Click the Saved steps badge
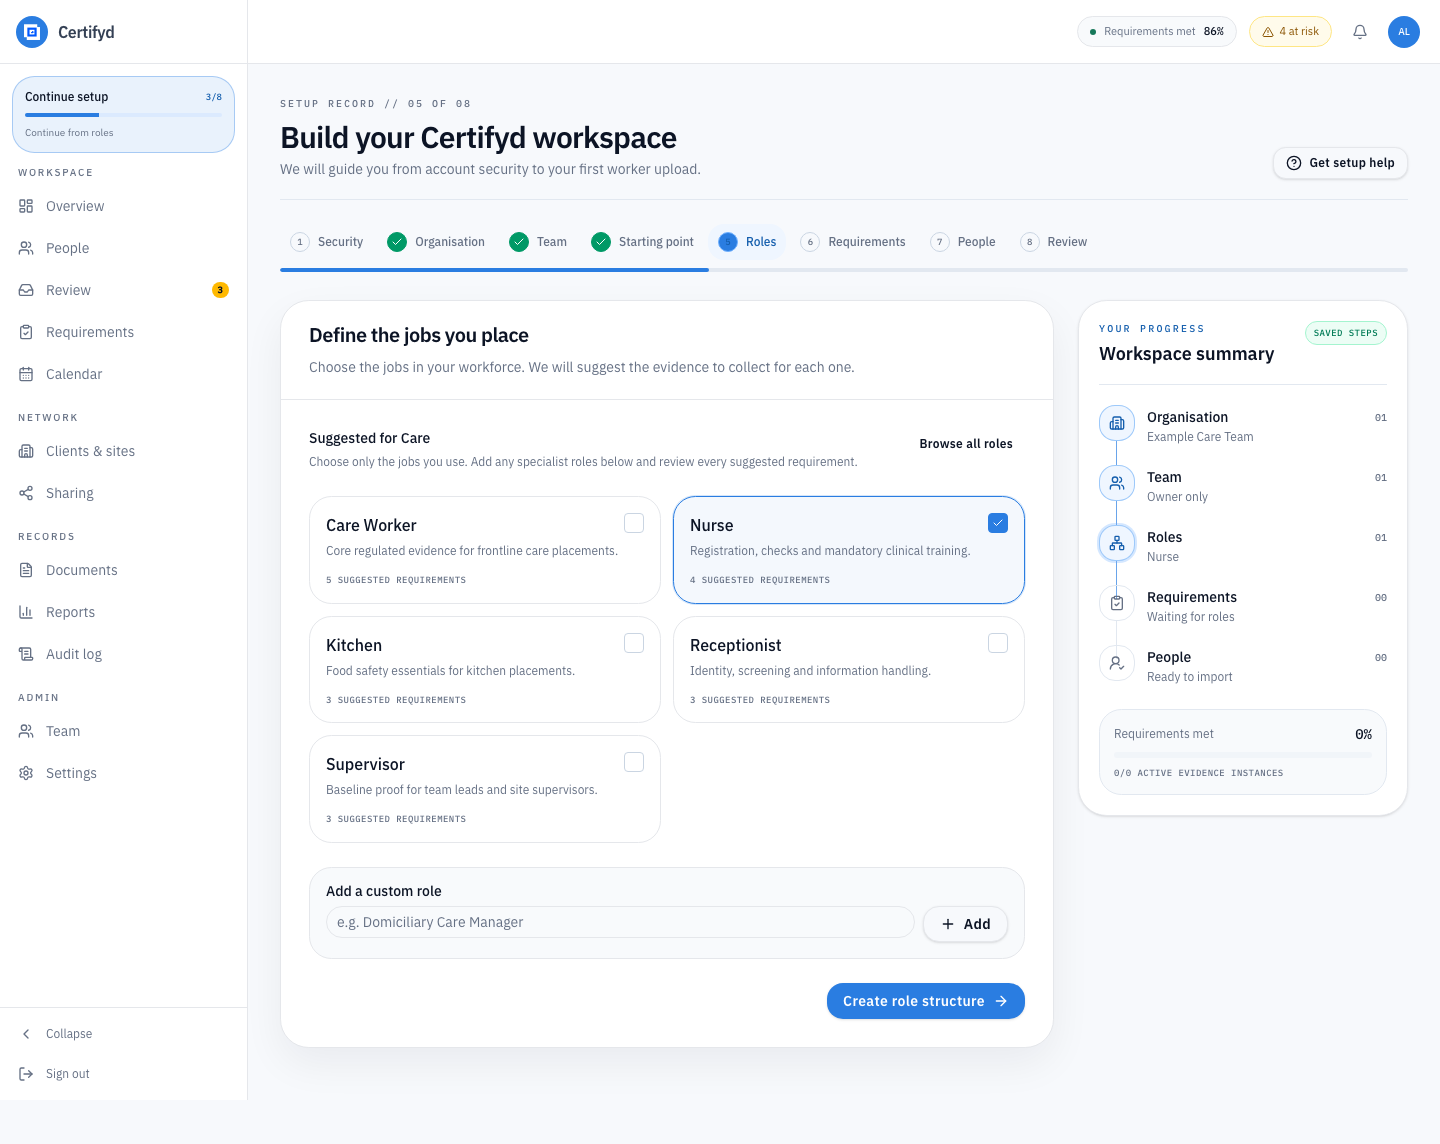This screenshot has width=1440, height=1144. (x=1346, y=333)
